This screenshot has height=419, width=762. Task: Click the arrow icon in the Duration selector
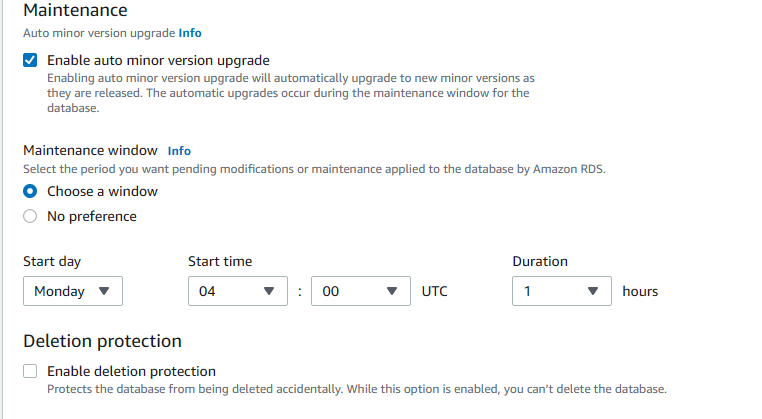tap(593, 291)
